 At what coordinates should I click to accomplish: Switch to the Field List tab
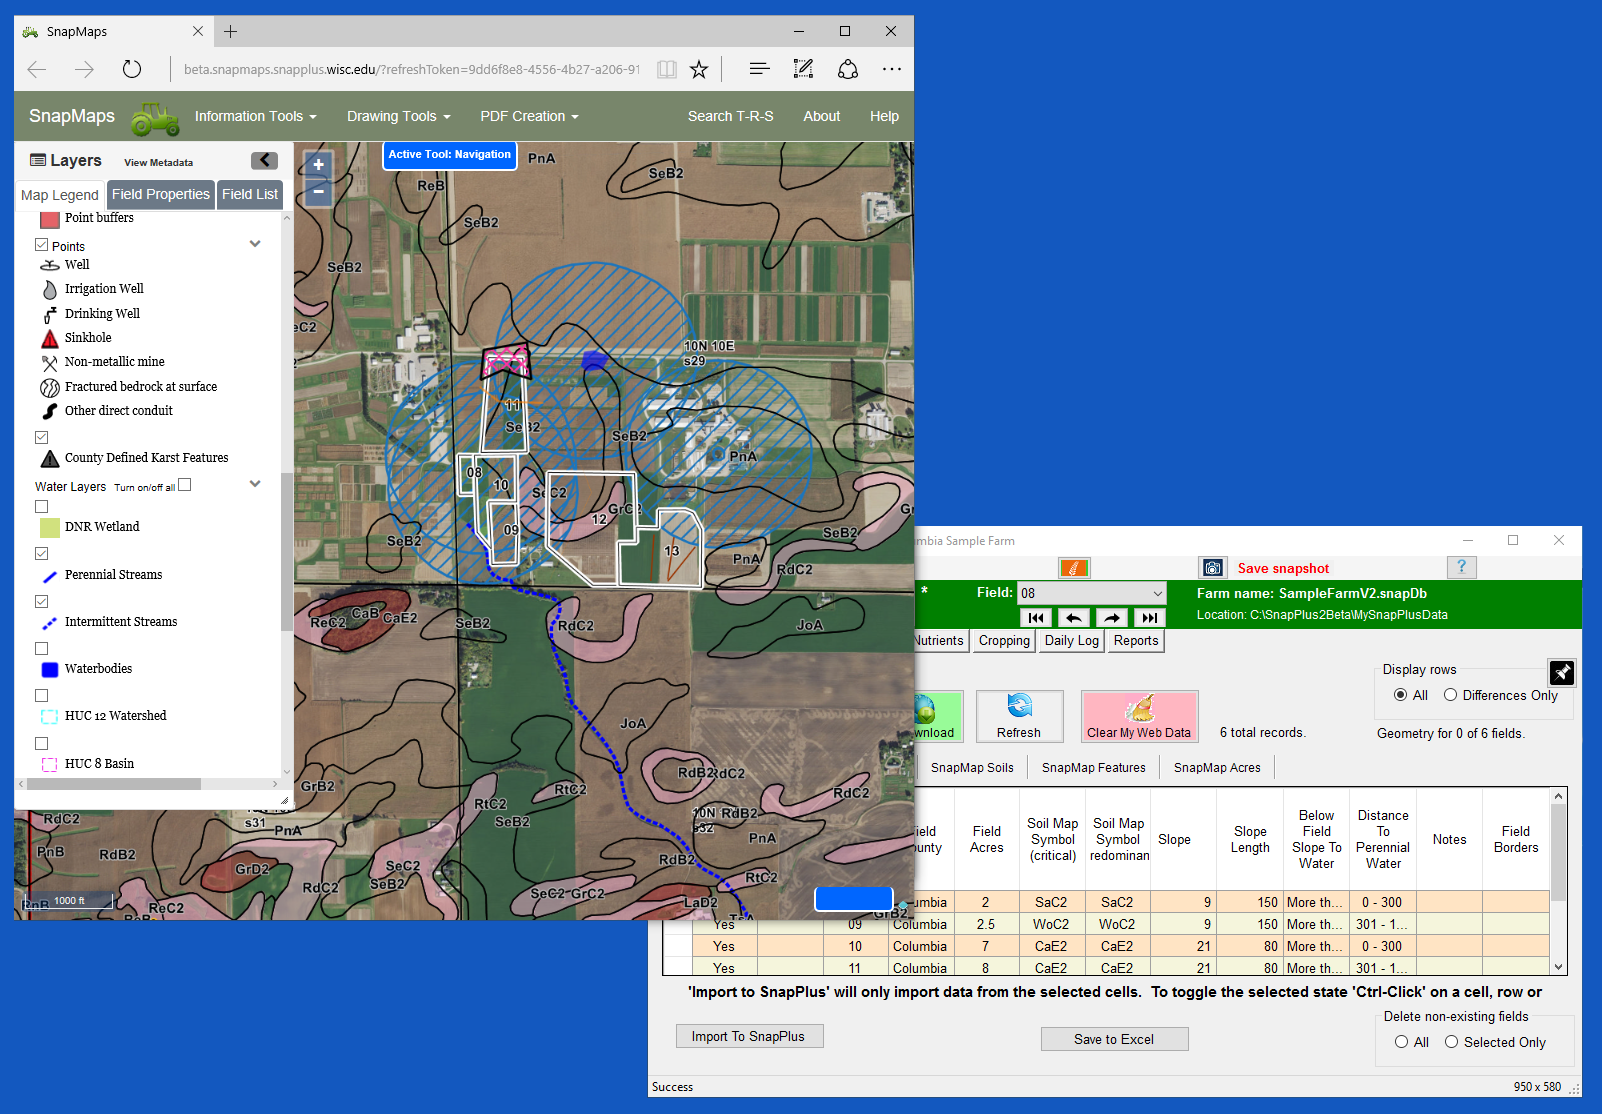250,194
